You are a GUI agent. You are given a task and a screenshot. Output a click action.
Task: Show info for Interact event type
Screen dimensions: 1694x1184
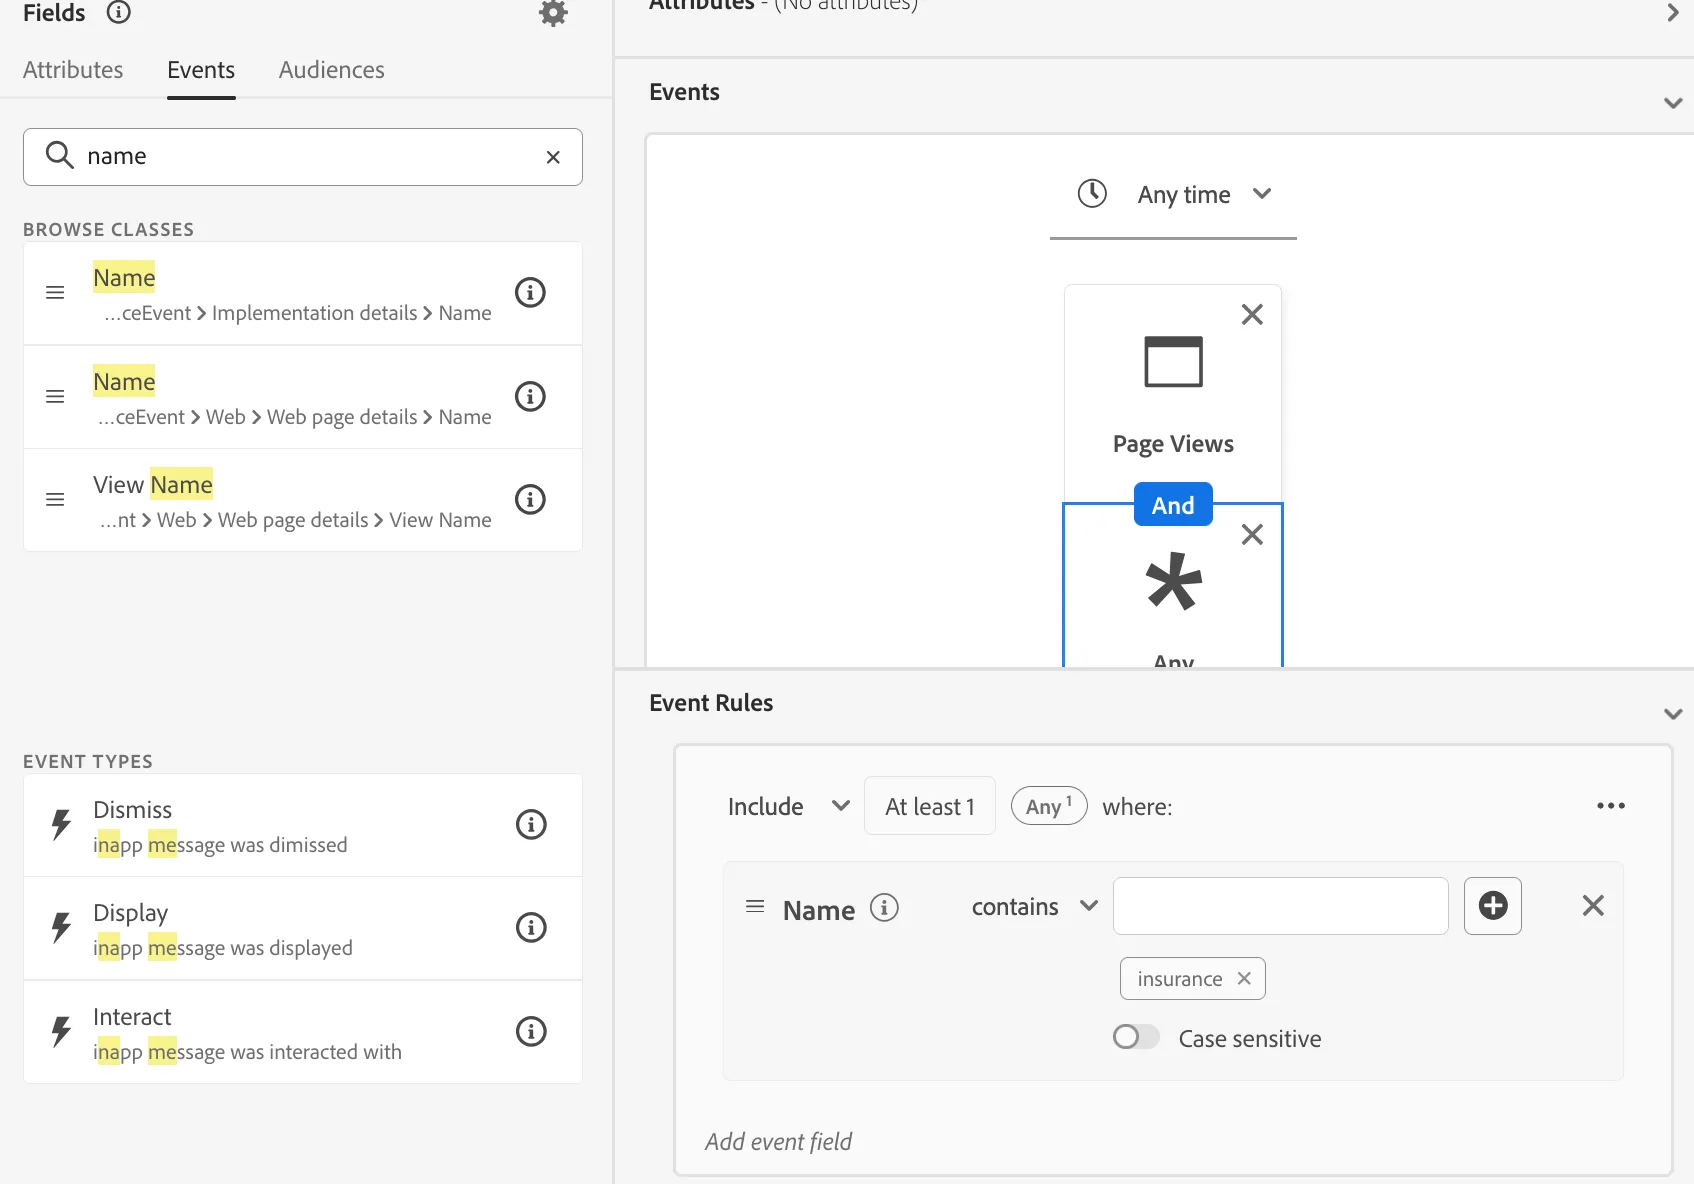coord(531,1031)
